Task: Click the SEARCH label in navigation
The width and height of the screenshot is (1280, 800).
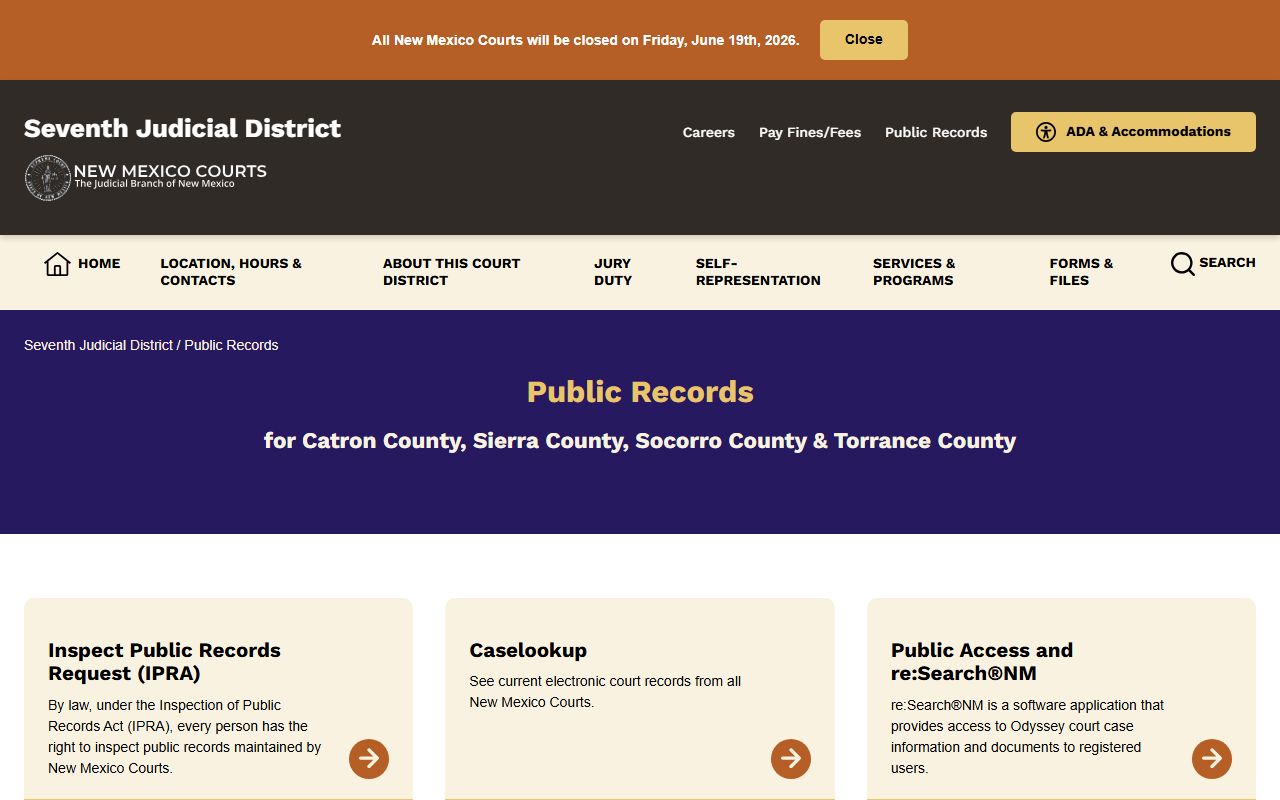Action: [1227, 263]
